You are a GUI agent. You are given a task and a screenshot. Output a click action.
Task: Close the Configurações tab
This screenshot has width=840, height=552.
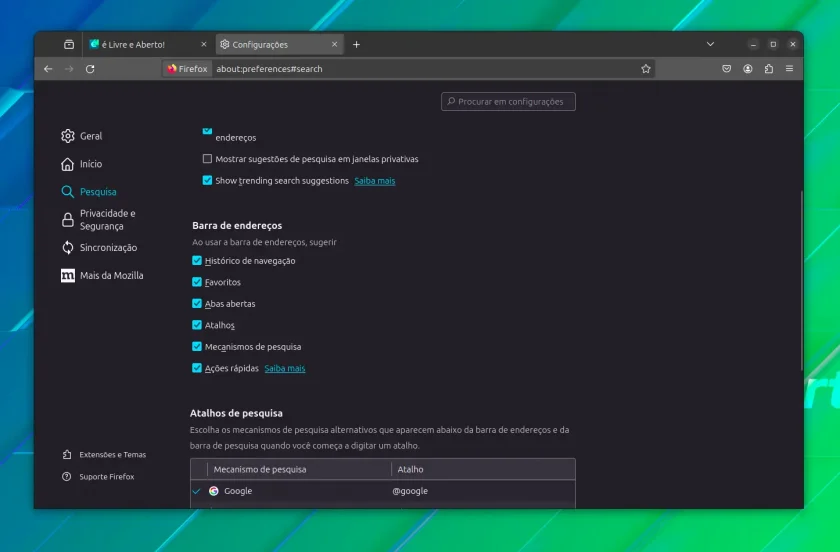[334, 44]
